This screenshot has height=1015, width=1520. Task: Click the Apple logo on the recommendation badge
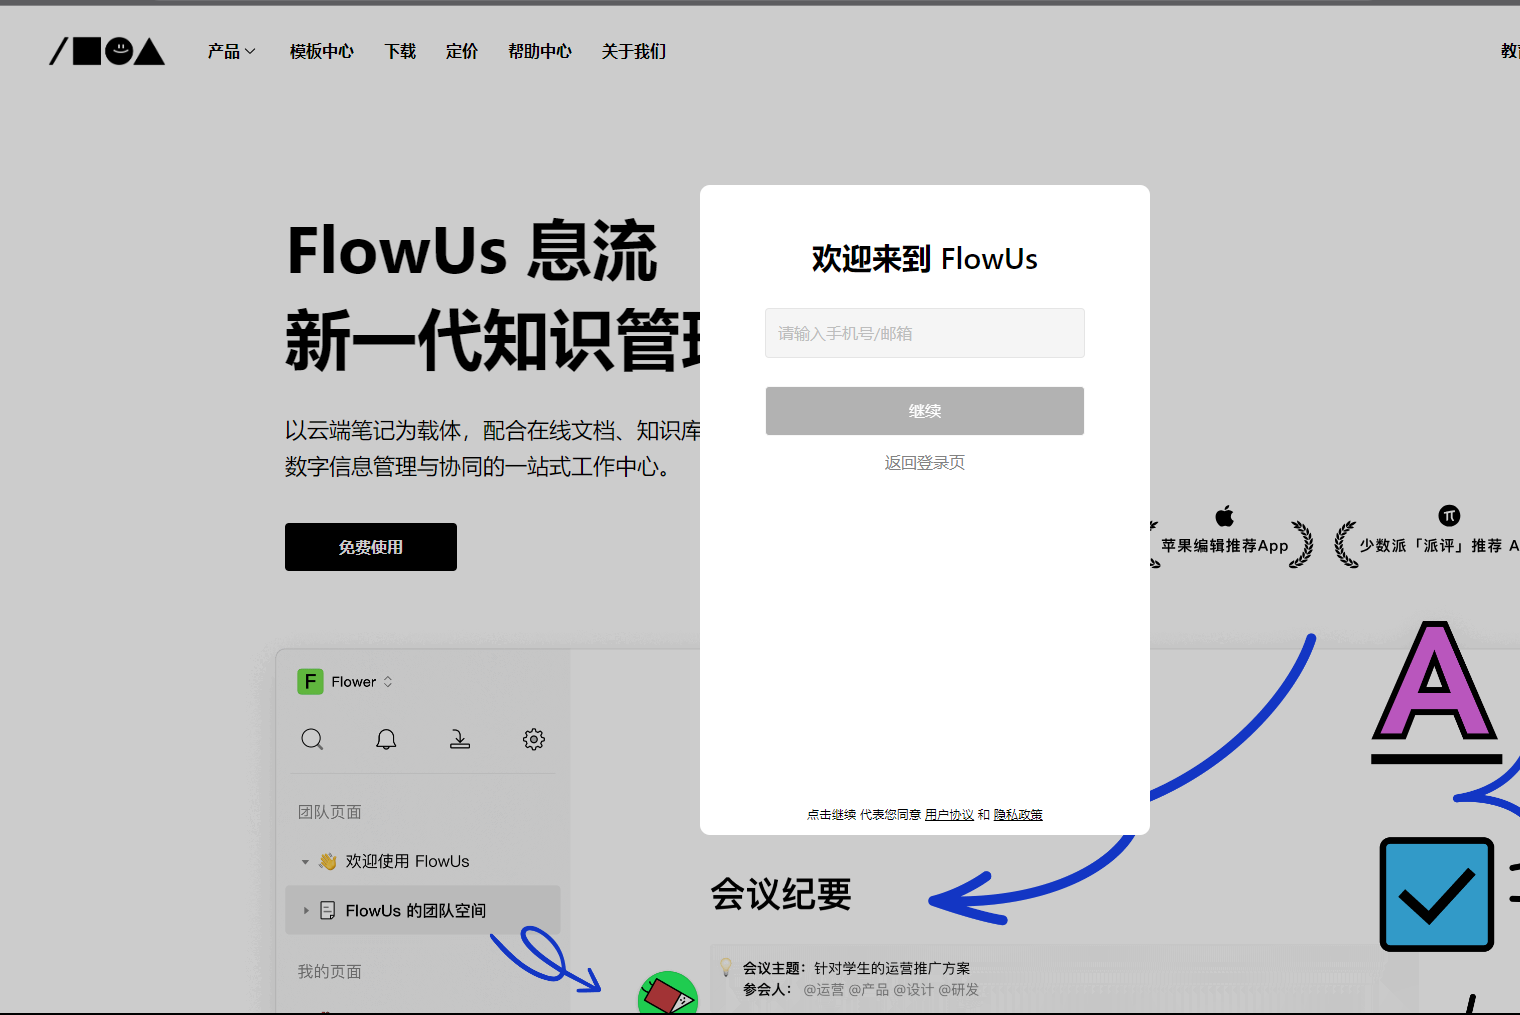[1224, 513]
